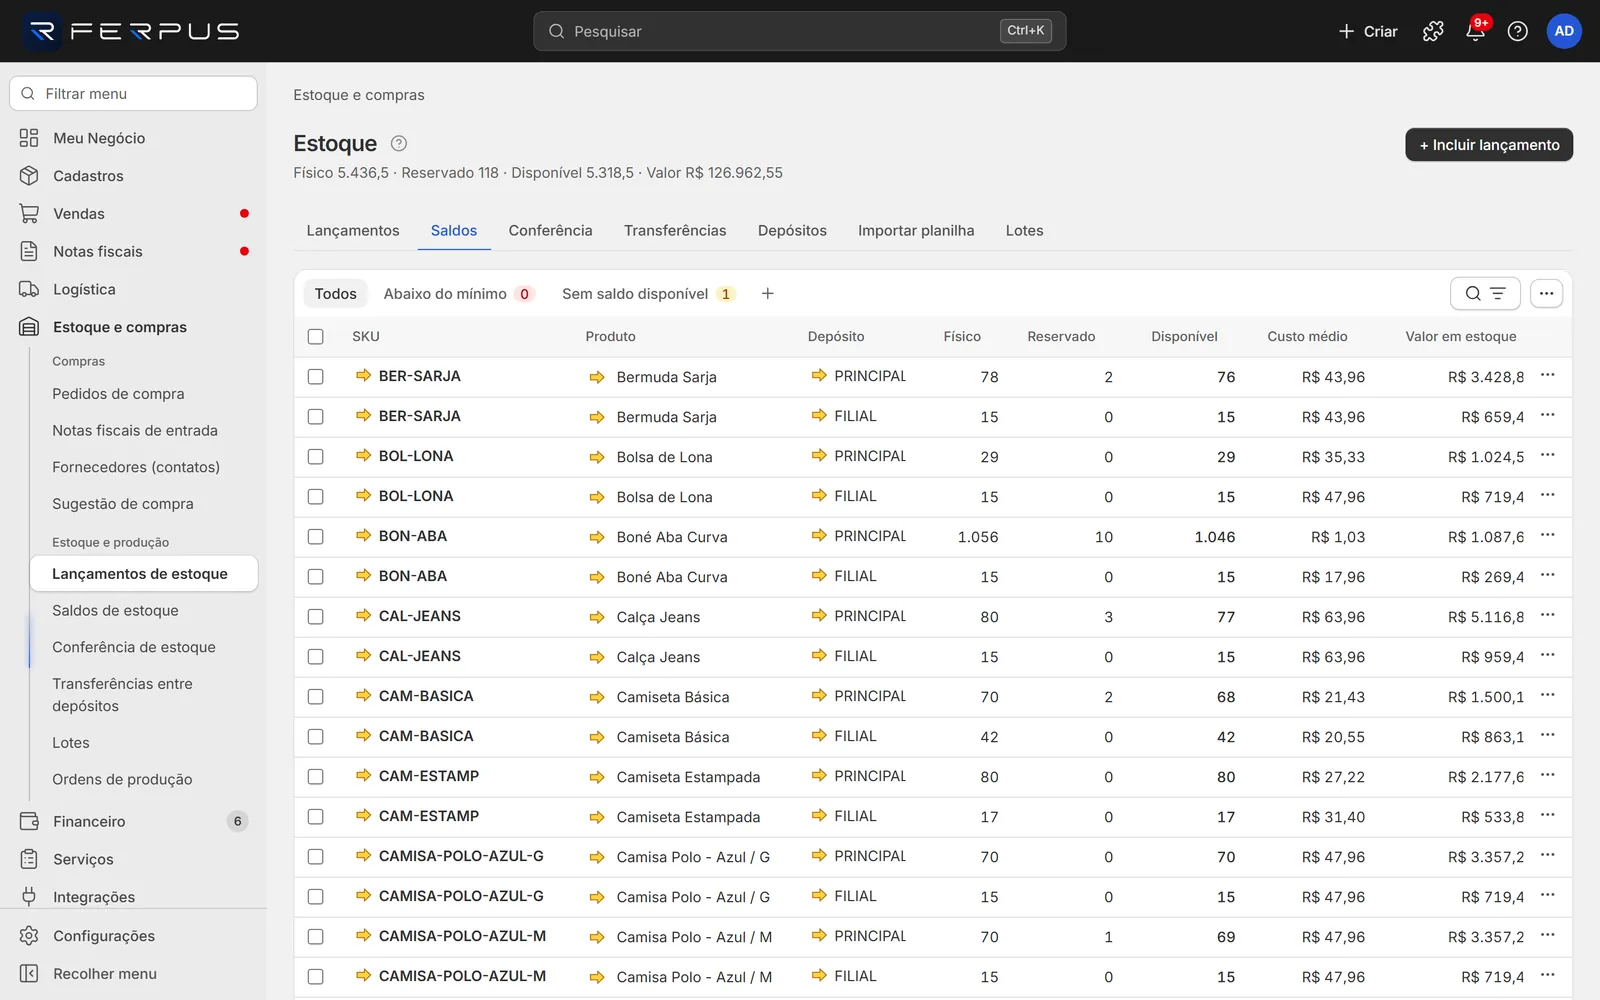Click the integrations puzzle icon in header

pyautogui.click(x=1433, y=31)
